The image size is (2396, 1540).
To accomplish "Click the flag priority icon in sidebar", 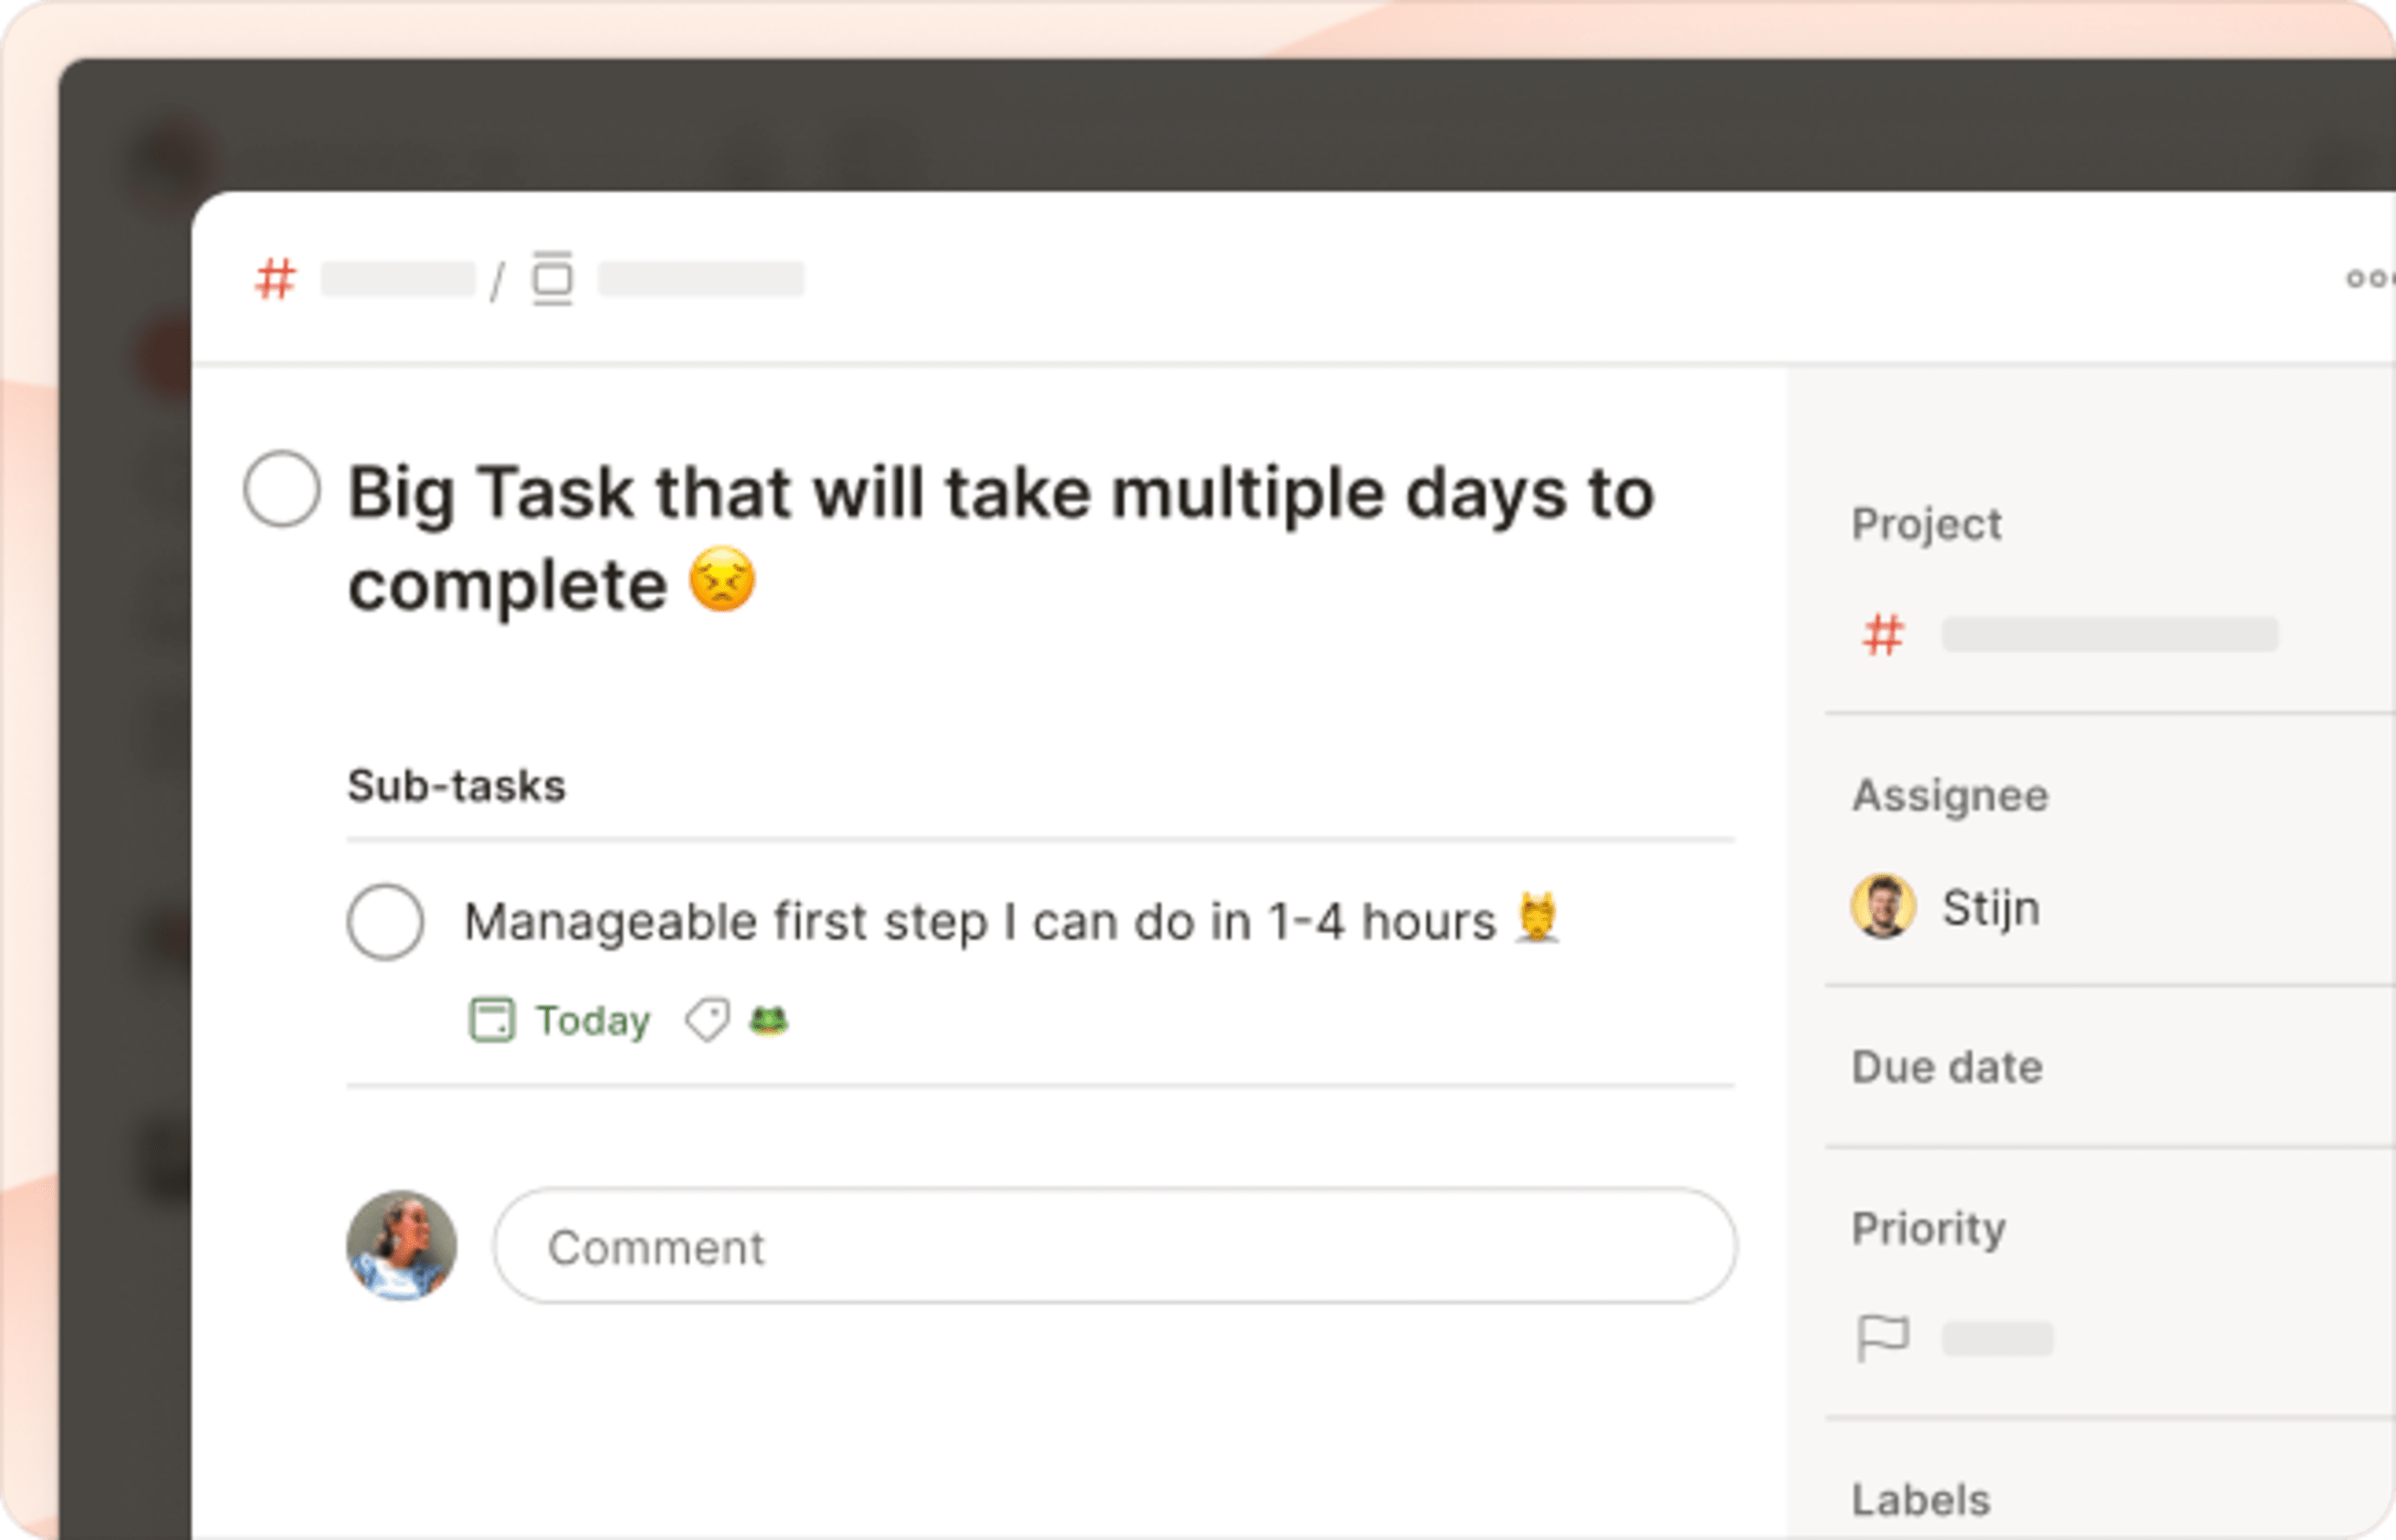I will click(1883, 1334).
